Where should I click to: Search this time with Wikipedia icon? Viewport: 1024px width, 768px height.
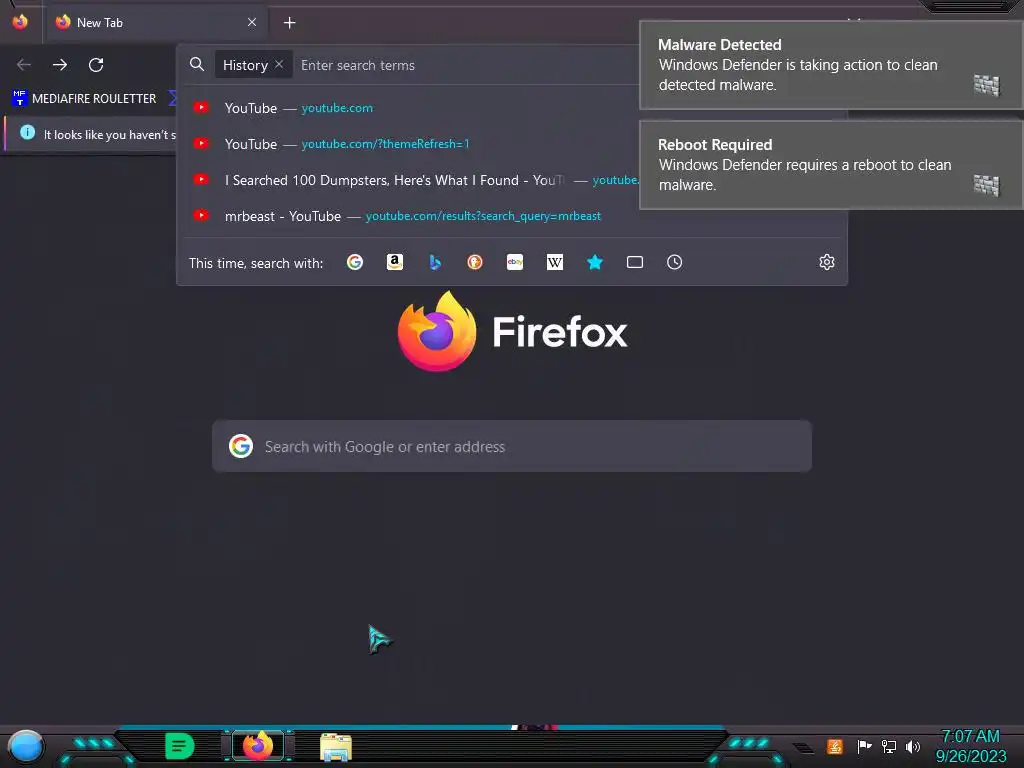pos(554,263)
